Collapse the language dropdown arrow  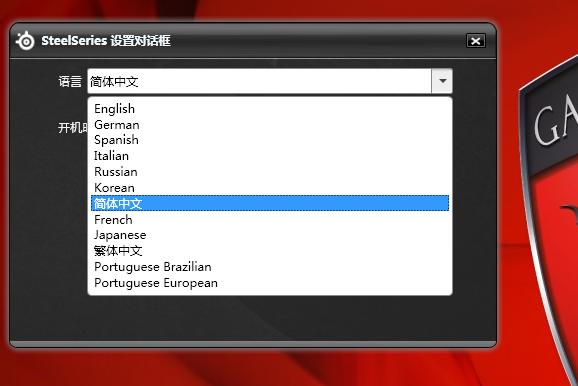click(442, 81)
